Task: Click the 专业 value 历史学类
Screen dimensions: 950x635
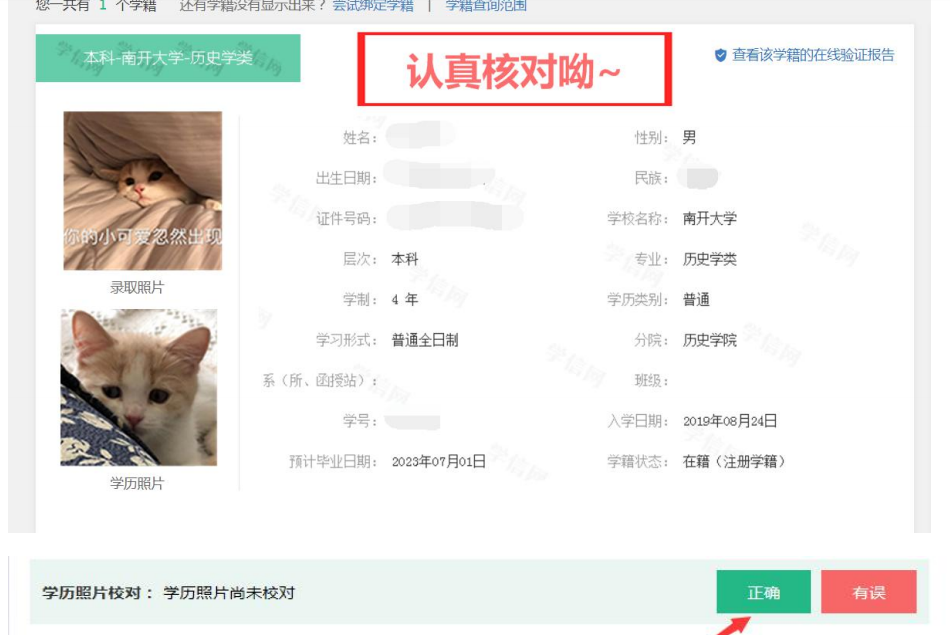Action: pyautogui.click(x=709, y=259)
